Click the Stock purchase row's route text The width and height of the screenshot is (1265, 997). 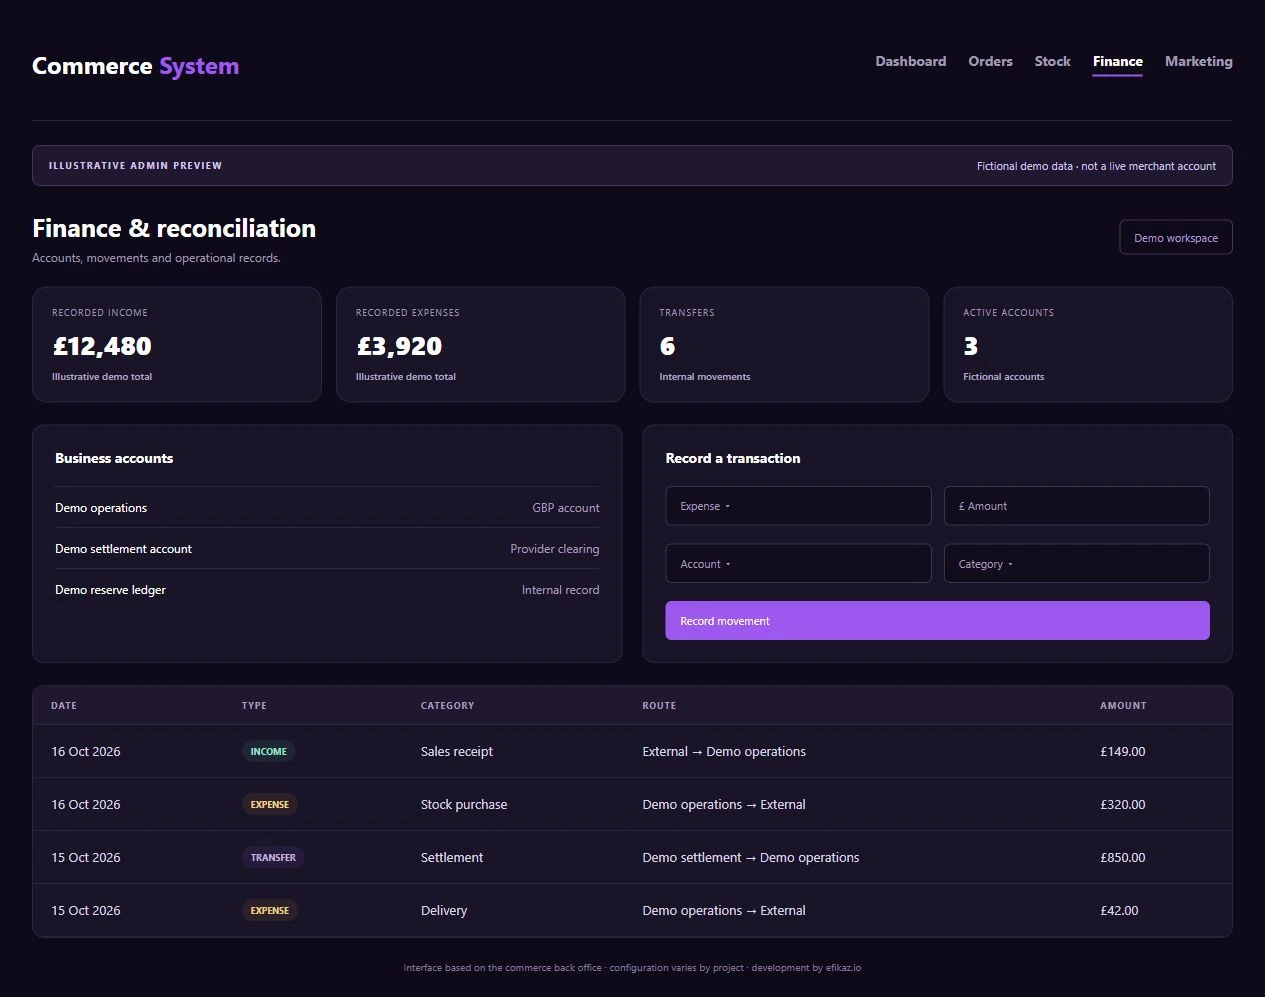point(724,805)
